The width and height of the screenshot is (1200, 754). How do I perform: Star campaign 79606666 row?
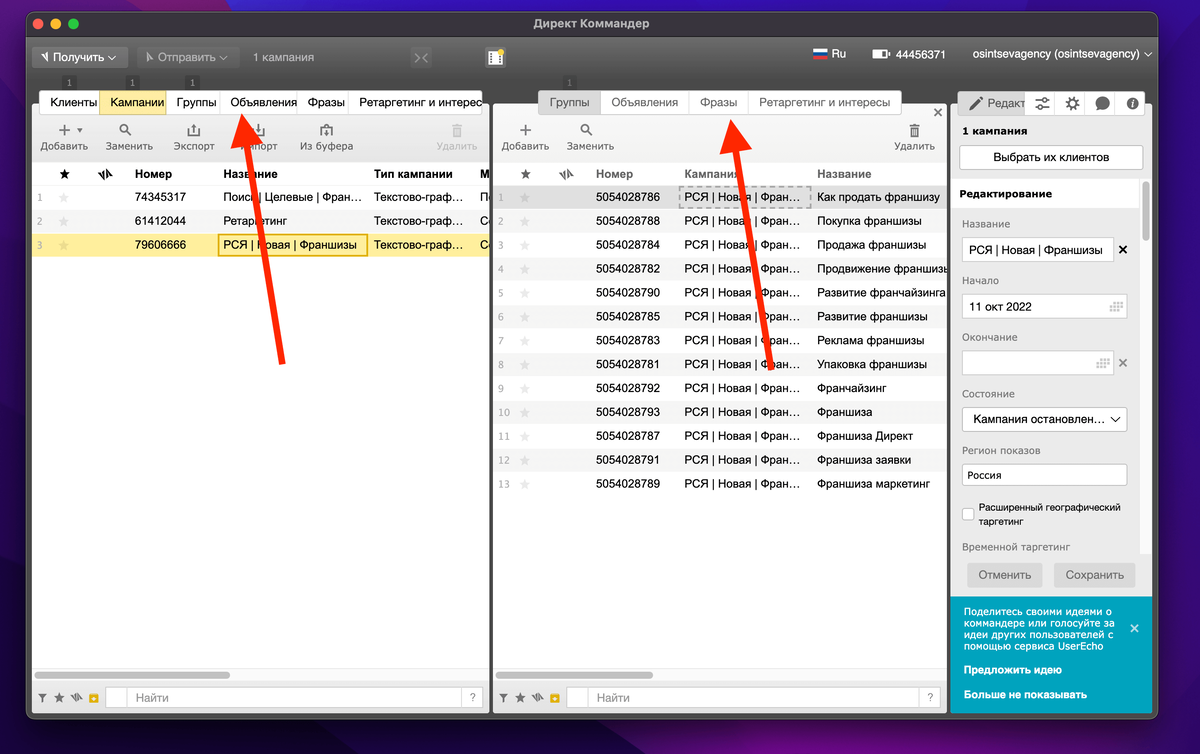(64, 245)
